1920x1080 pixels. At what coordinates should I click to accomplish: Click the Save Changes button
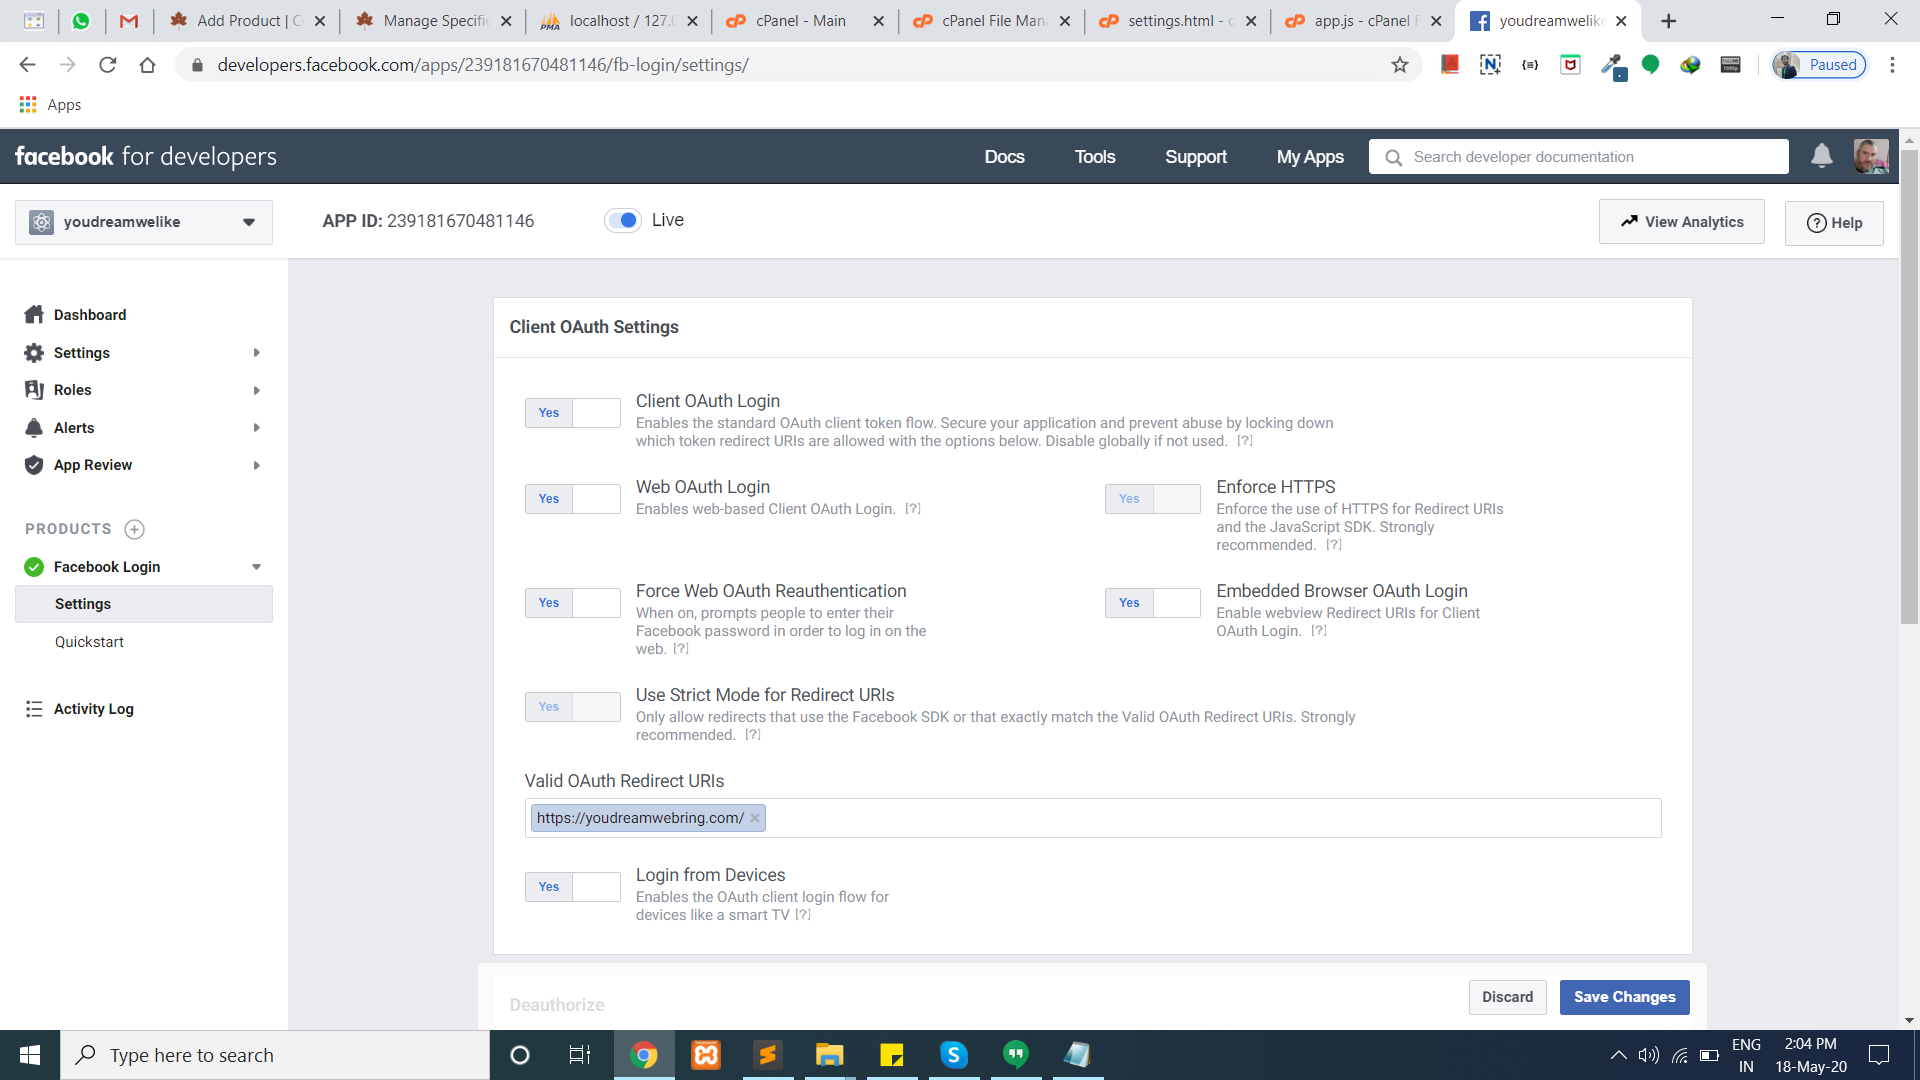click(1624, 997)
